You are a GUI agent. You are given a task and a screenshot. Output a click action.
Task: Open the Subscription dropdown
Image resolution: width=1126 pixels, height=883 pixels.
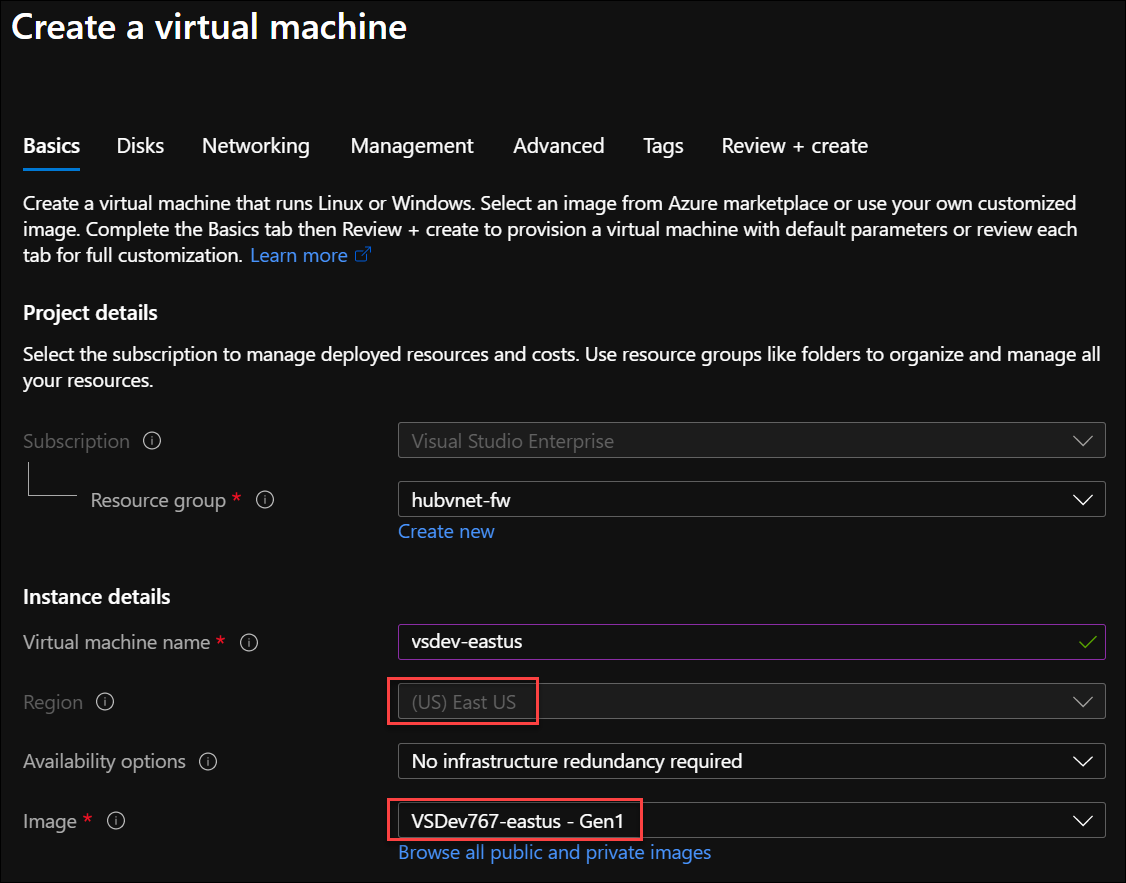click(x=751, y=441)
